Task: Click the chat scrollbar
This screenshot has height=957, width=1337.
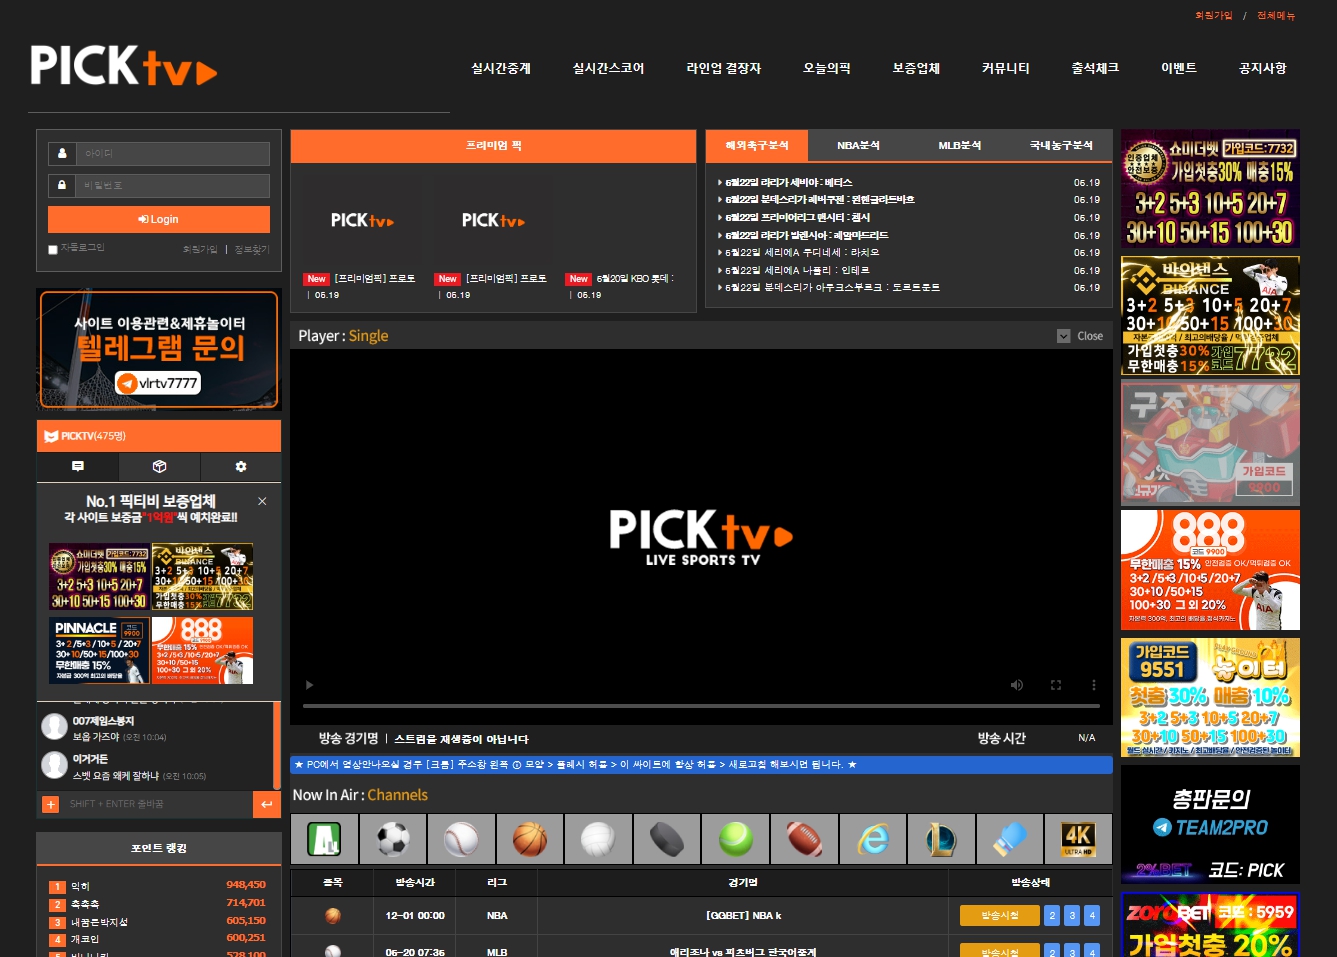Action: [x=276, y=745]
